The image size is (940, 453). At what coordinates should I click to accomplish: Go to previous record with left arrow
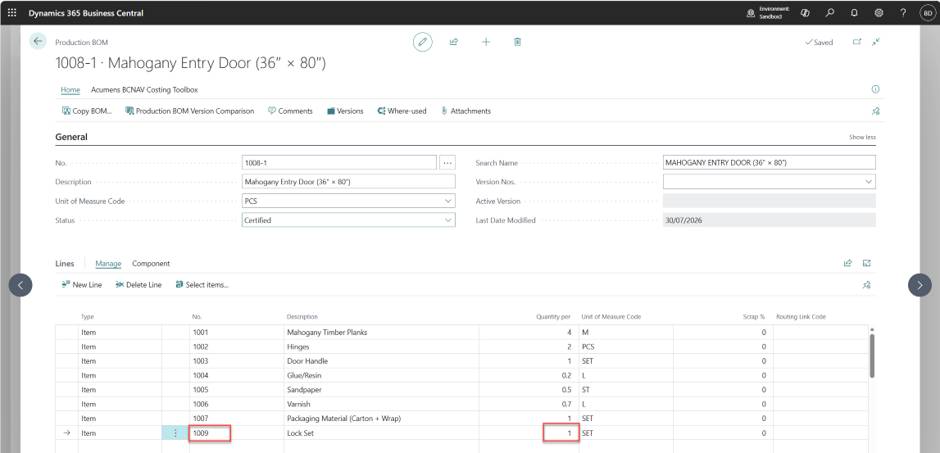(x=20, y=285)
